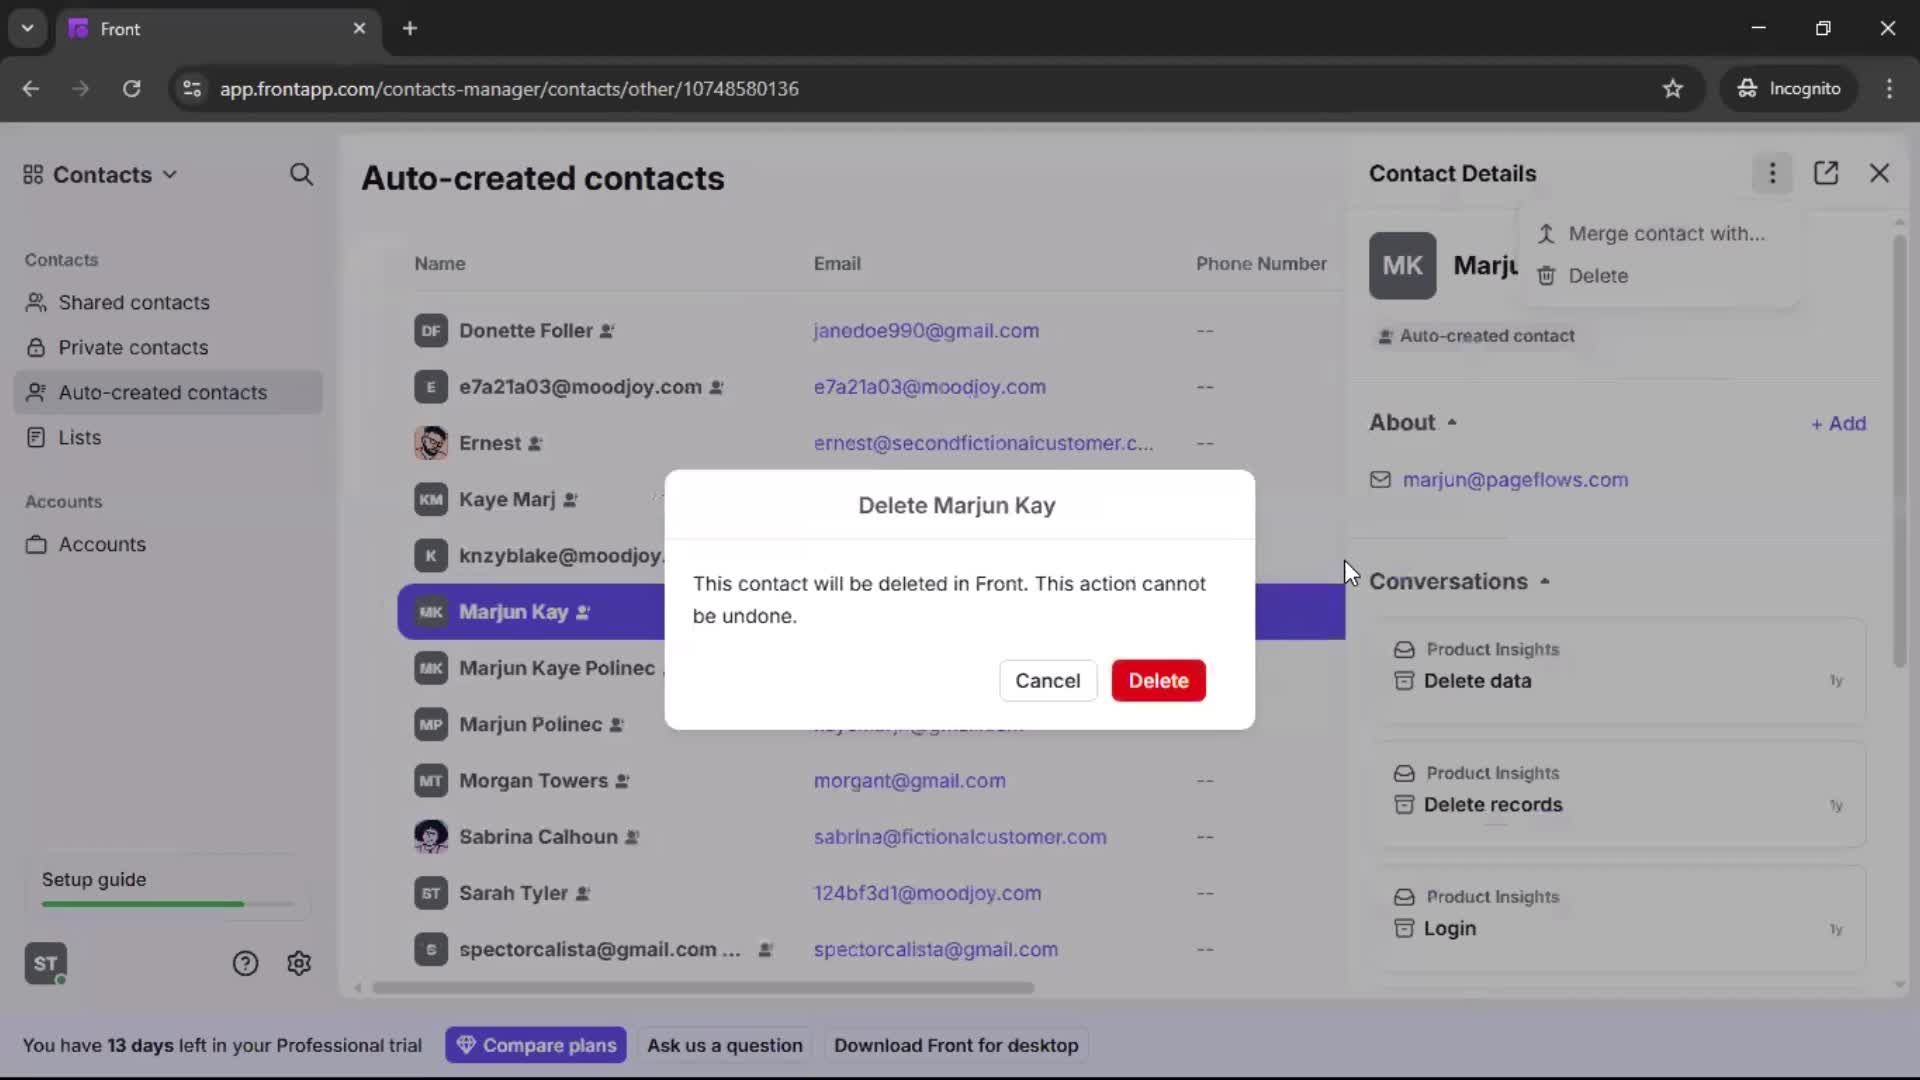Open contact search in the sidebar
Viewport: 1920px width, 1080px height.
coord(302,175)
